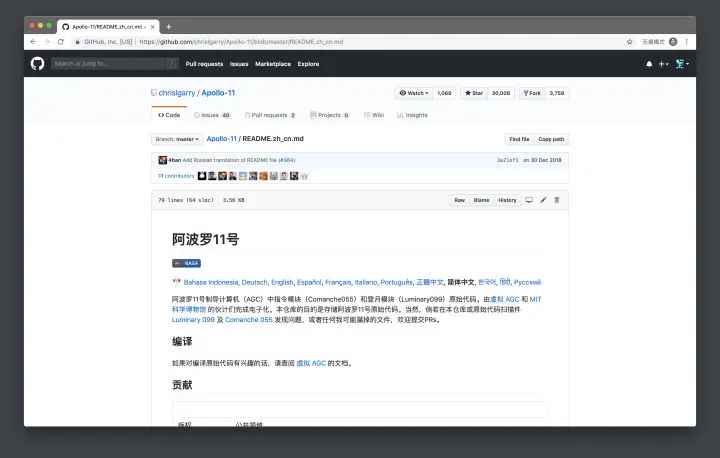Viewport: 720px width, 458px height.
Task: Click the 1,069 watchers count
Action: pyautogui.click(x=444, y=93)
